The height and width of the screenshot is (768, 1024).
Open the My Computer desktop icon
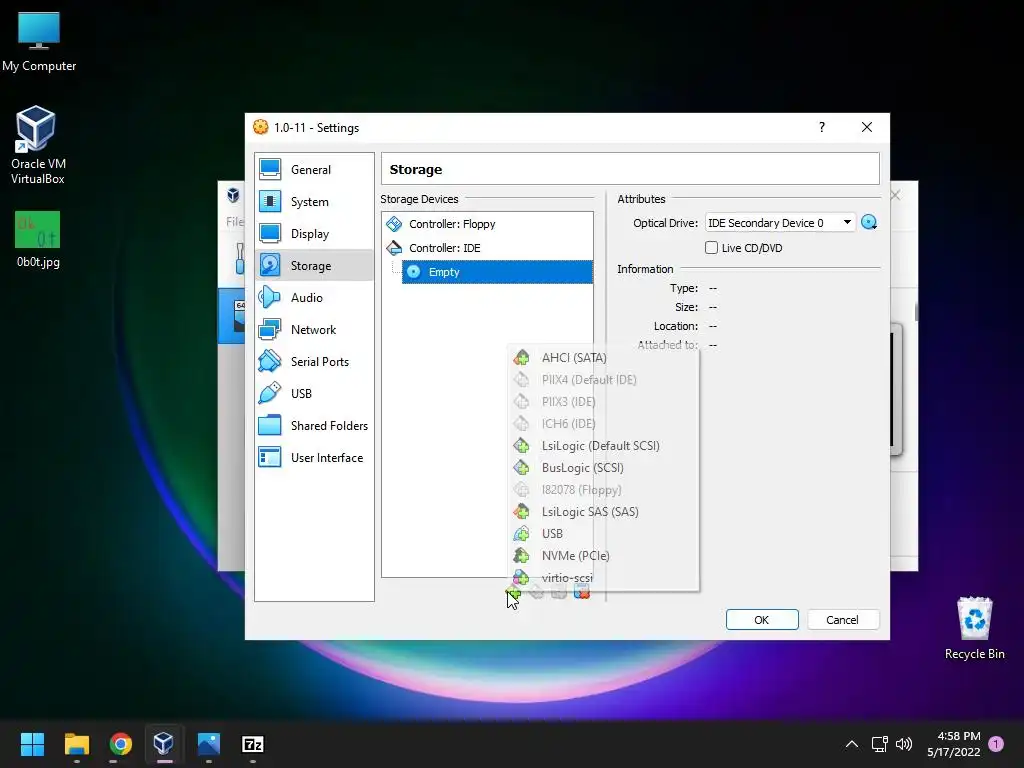tap(39, 42)
